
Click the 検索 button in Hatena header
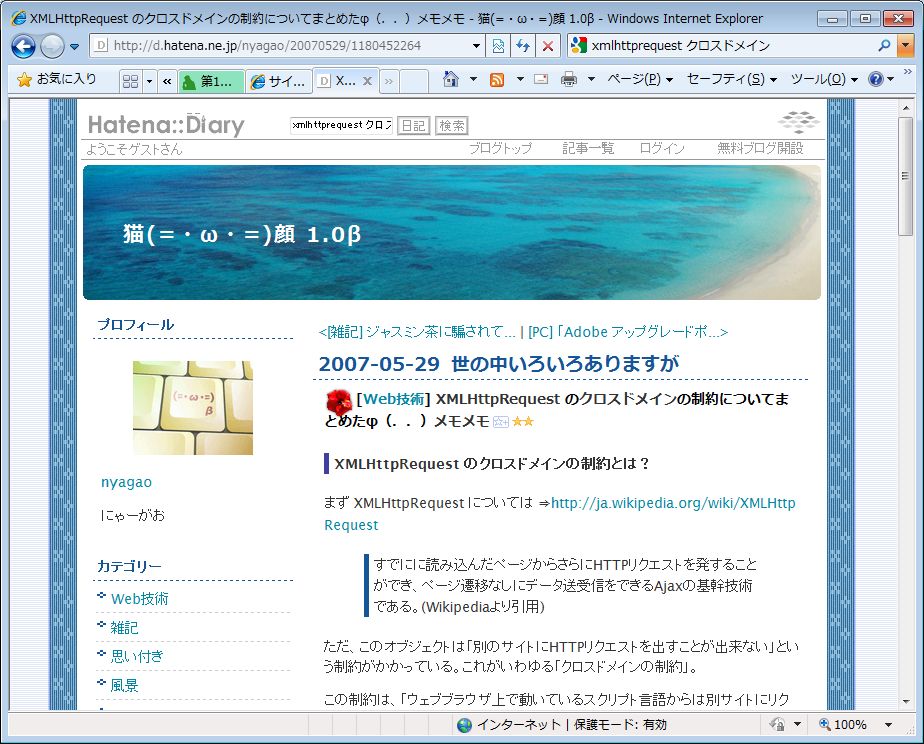coord(452,125)
